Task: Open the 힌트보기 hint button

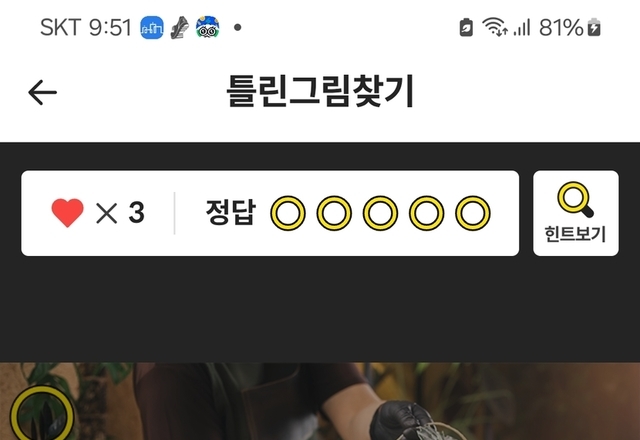Action: 576,213
